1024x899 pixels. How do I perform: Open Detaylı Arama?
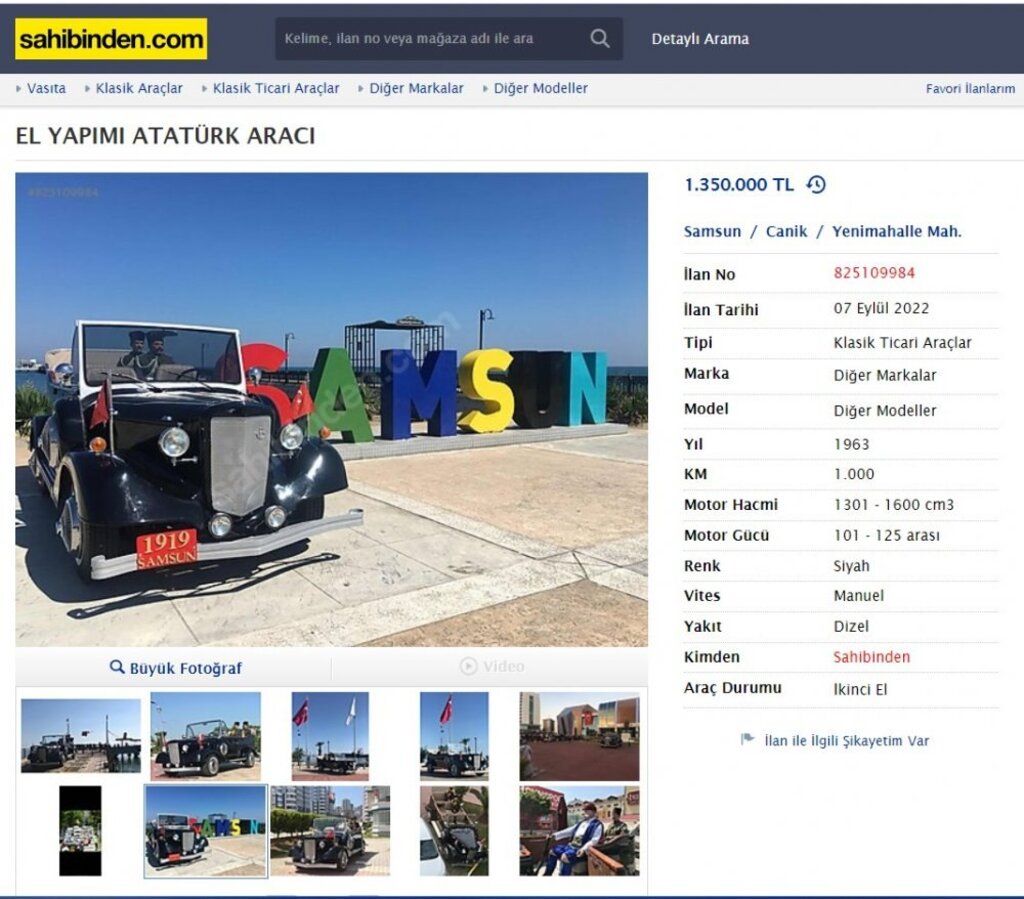[x=700, y=39]
